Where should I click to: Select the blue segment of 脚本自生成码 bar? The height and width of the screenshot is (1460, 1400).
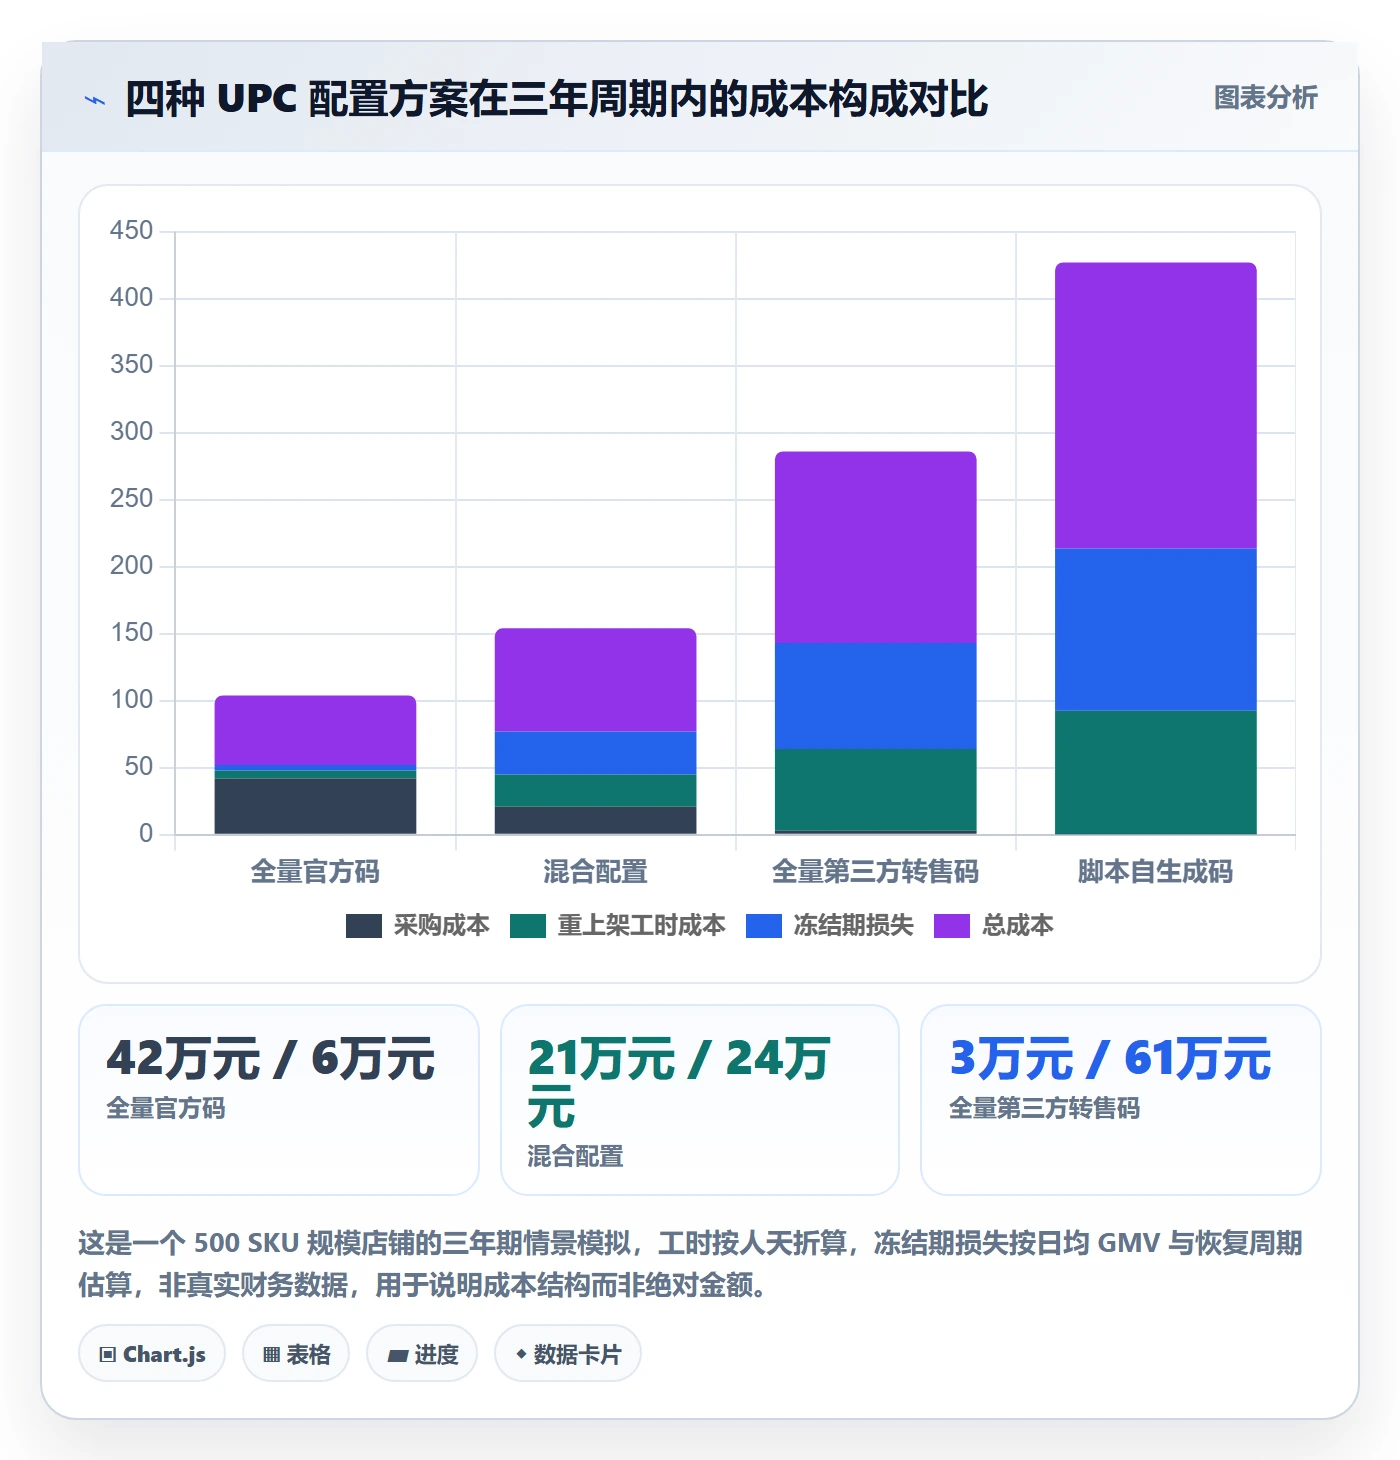[x=1155, y=630]
